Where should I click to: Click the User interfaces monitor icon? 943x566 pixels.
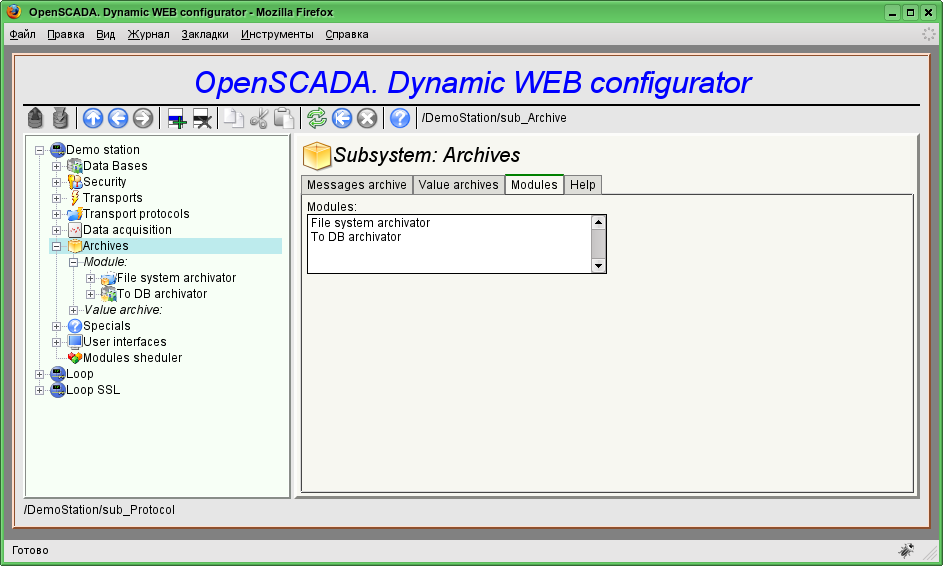[x=75, y=342]
